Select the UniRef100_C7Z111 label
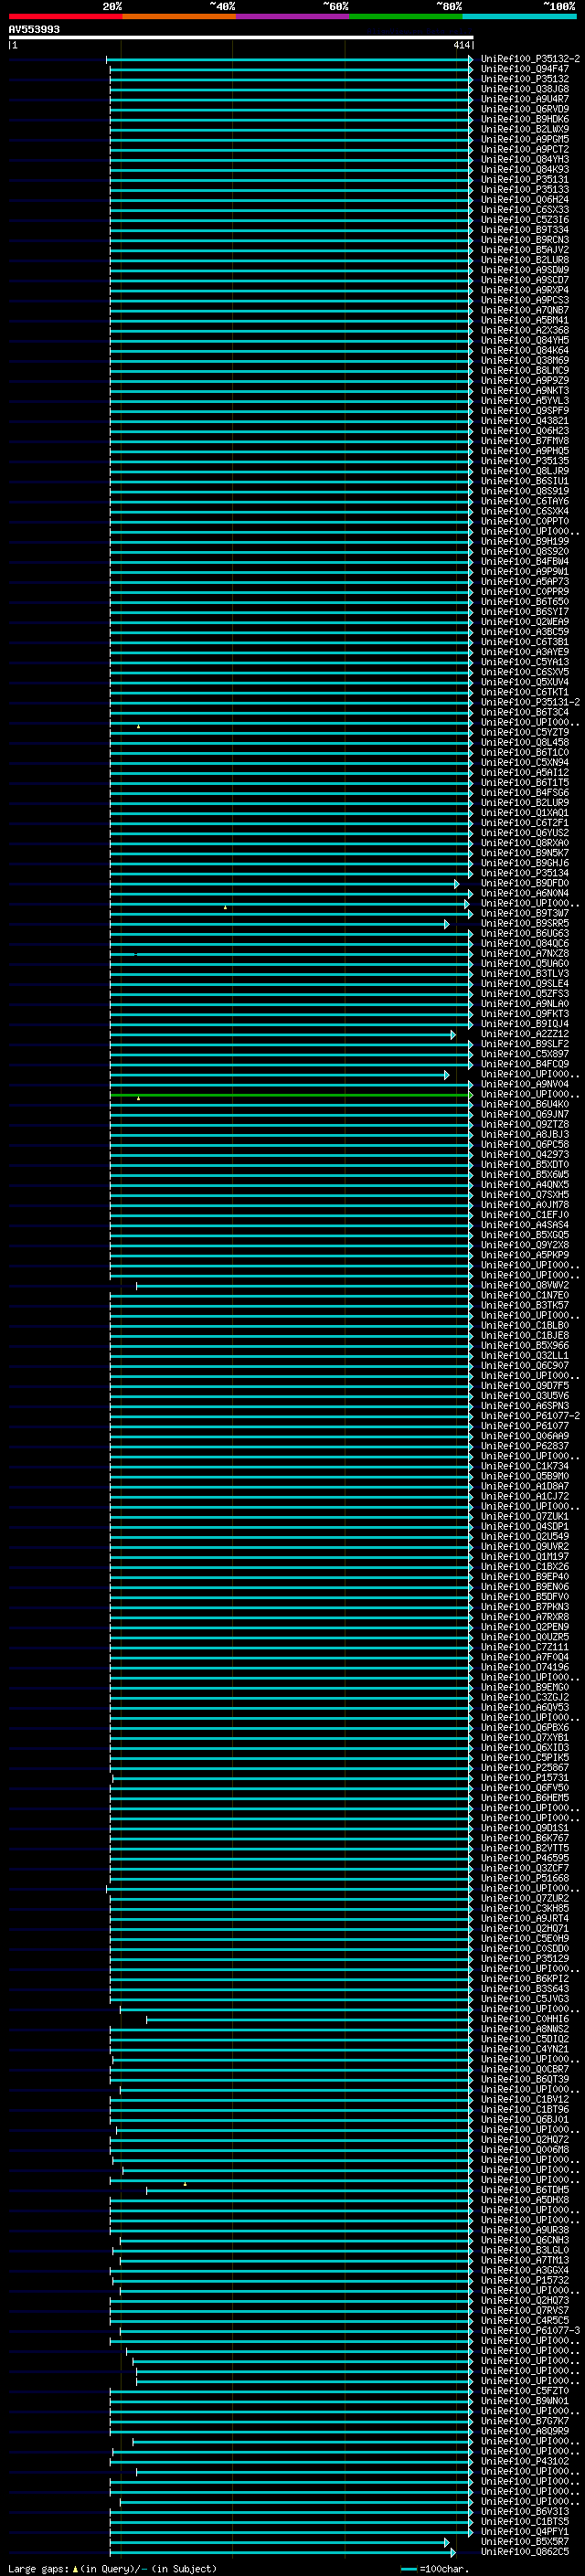This screenshot has width=585, height=2576. (525, 1647)
